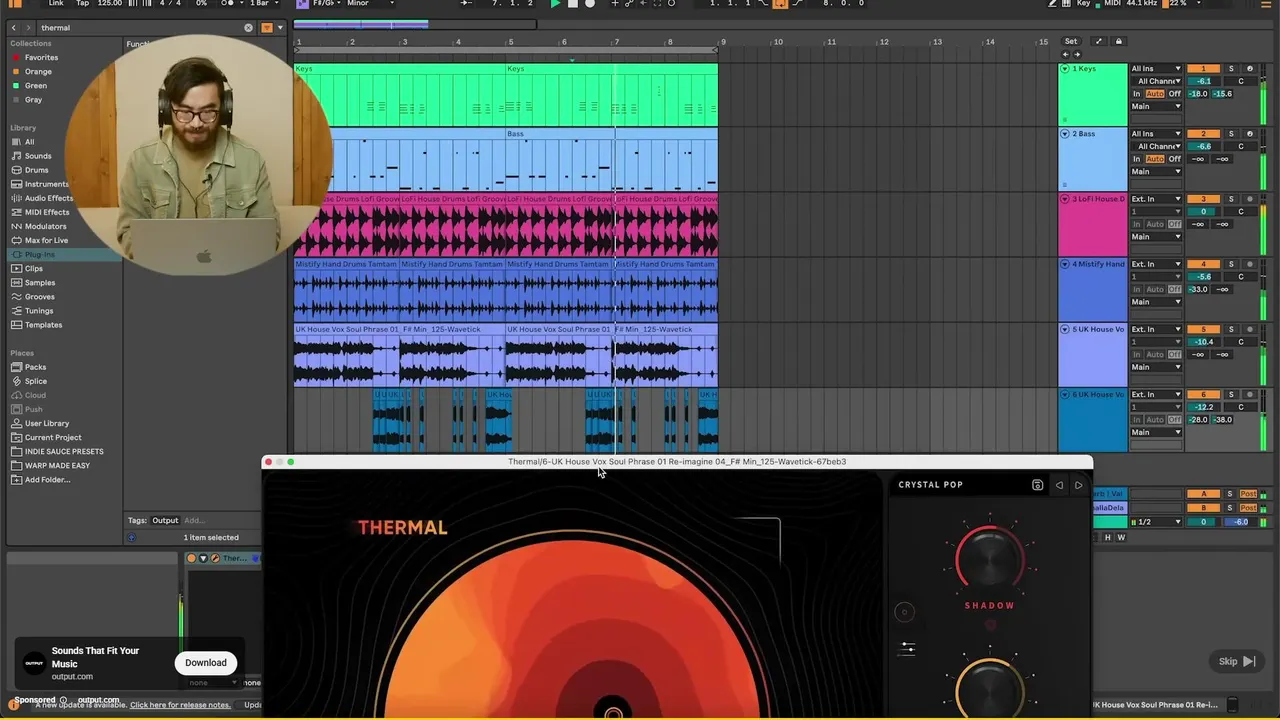This screenshot has width=1280, height=720.
Task: Open WARP MADE EASY folder
Action: (x=57, y=465)
